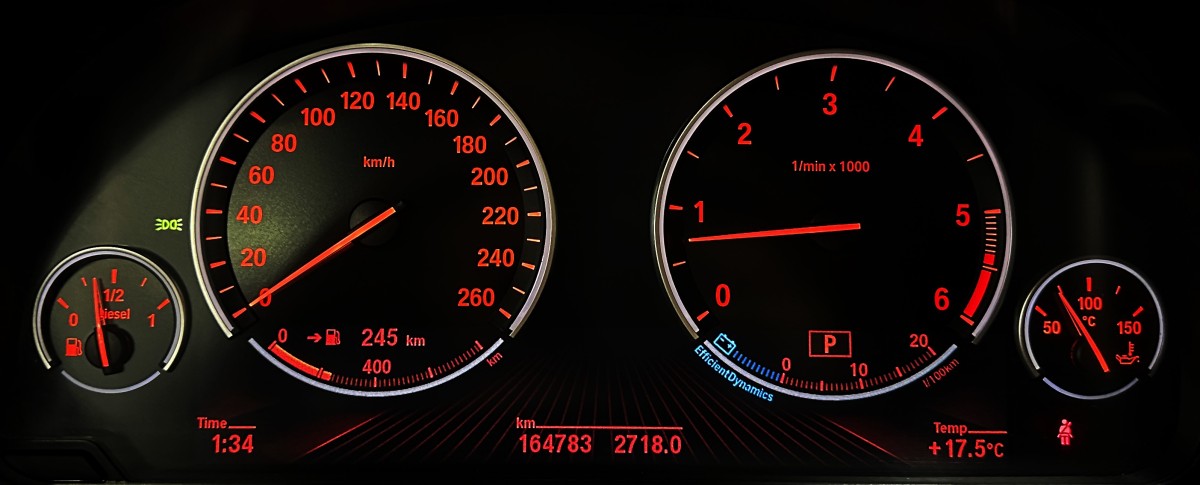Click the fuel pump icon in fuel gauge

click(x=73, y=347)
